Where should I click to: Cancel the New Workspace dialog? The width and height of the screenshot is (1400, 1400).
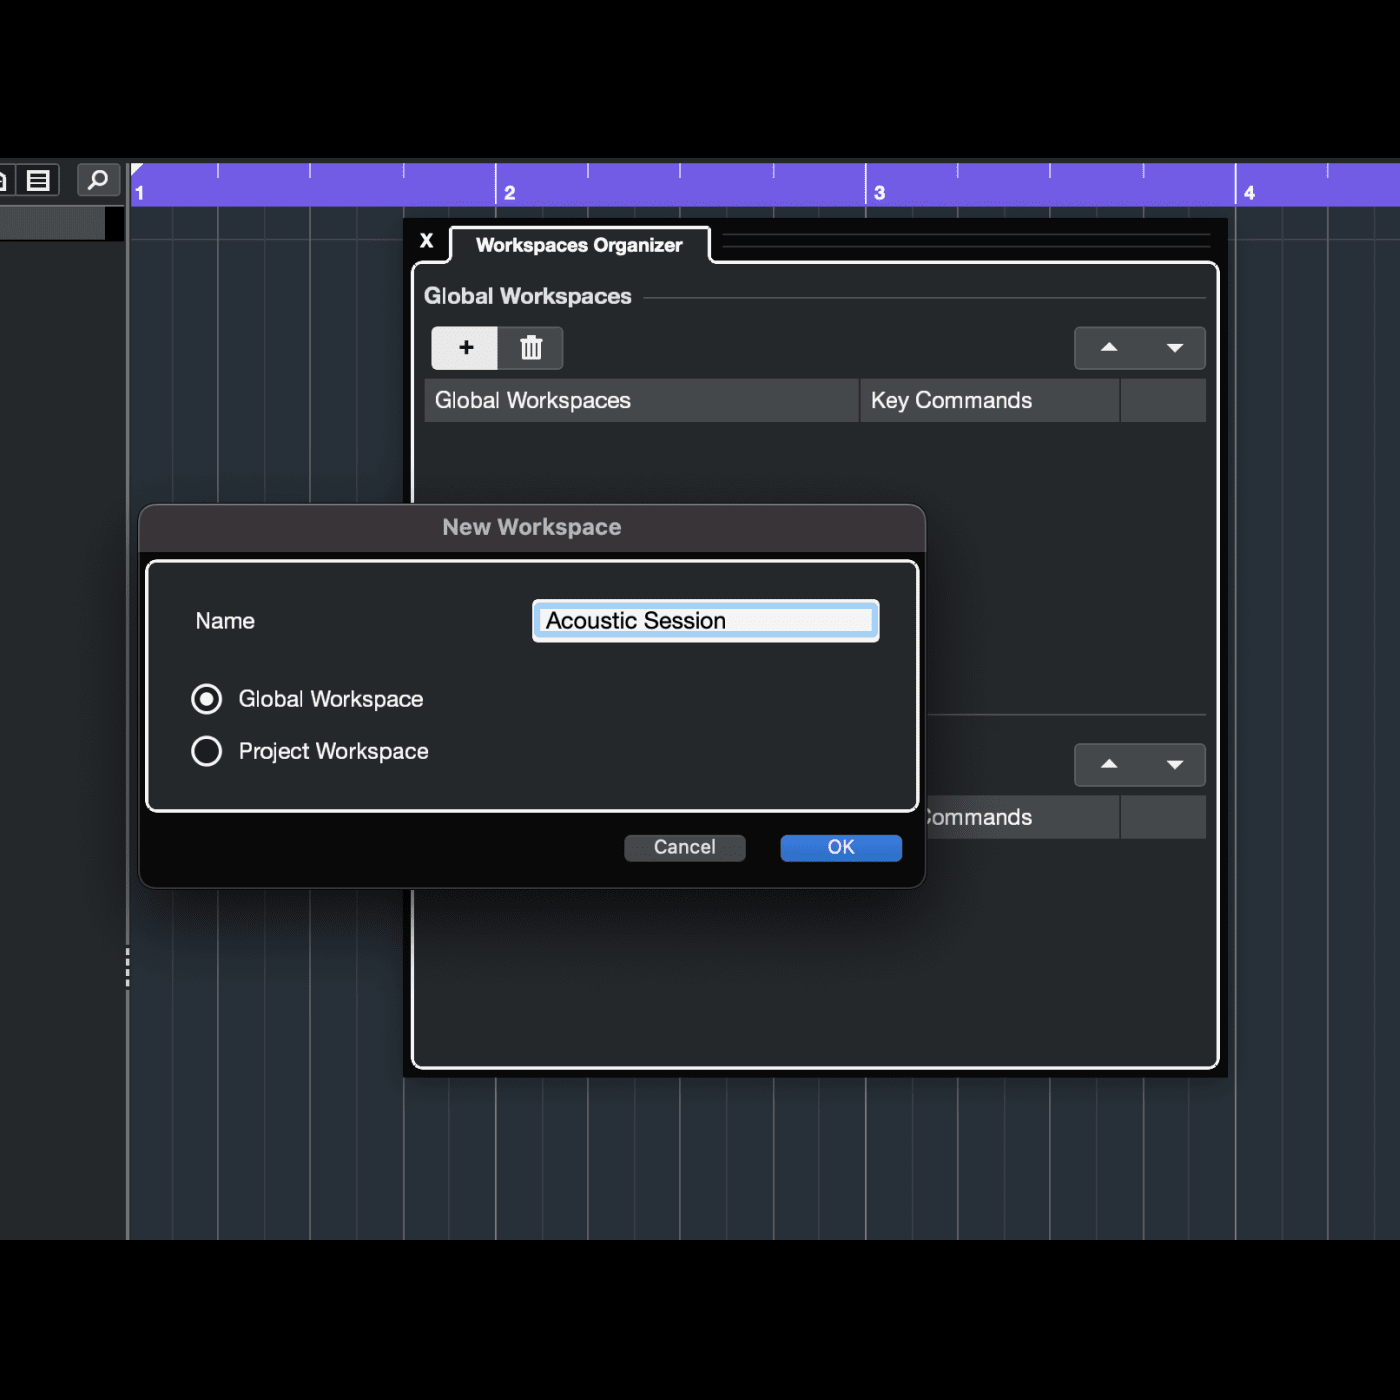[x=684, y=847]
